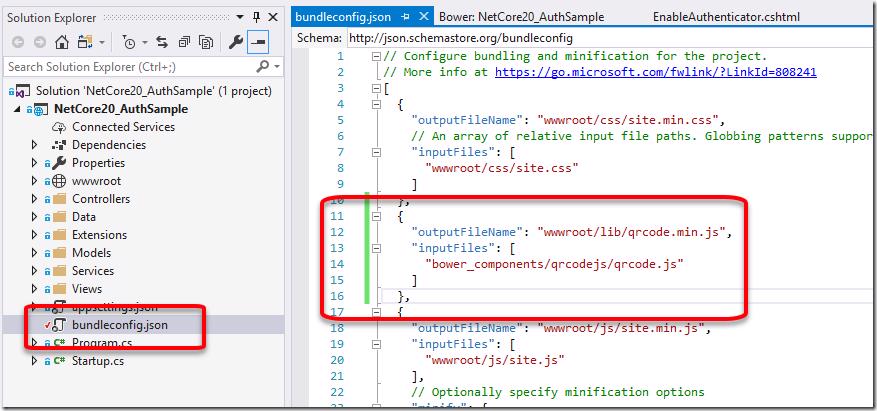Open dropdown next to switch views icon

(102, 43)
